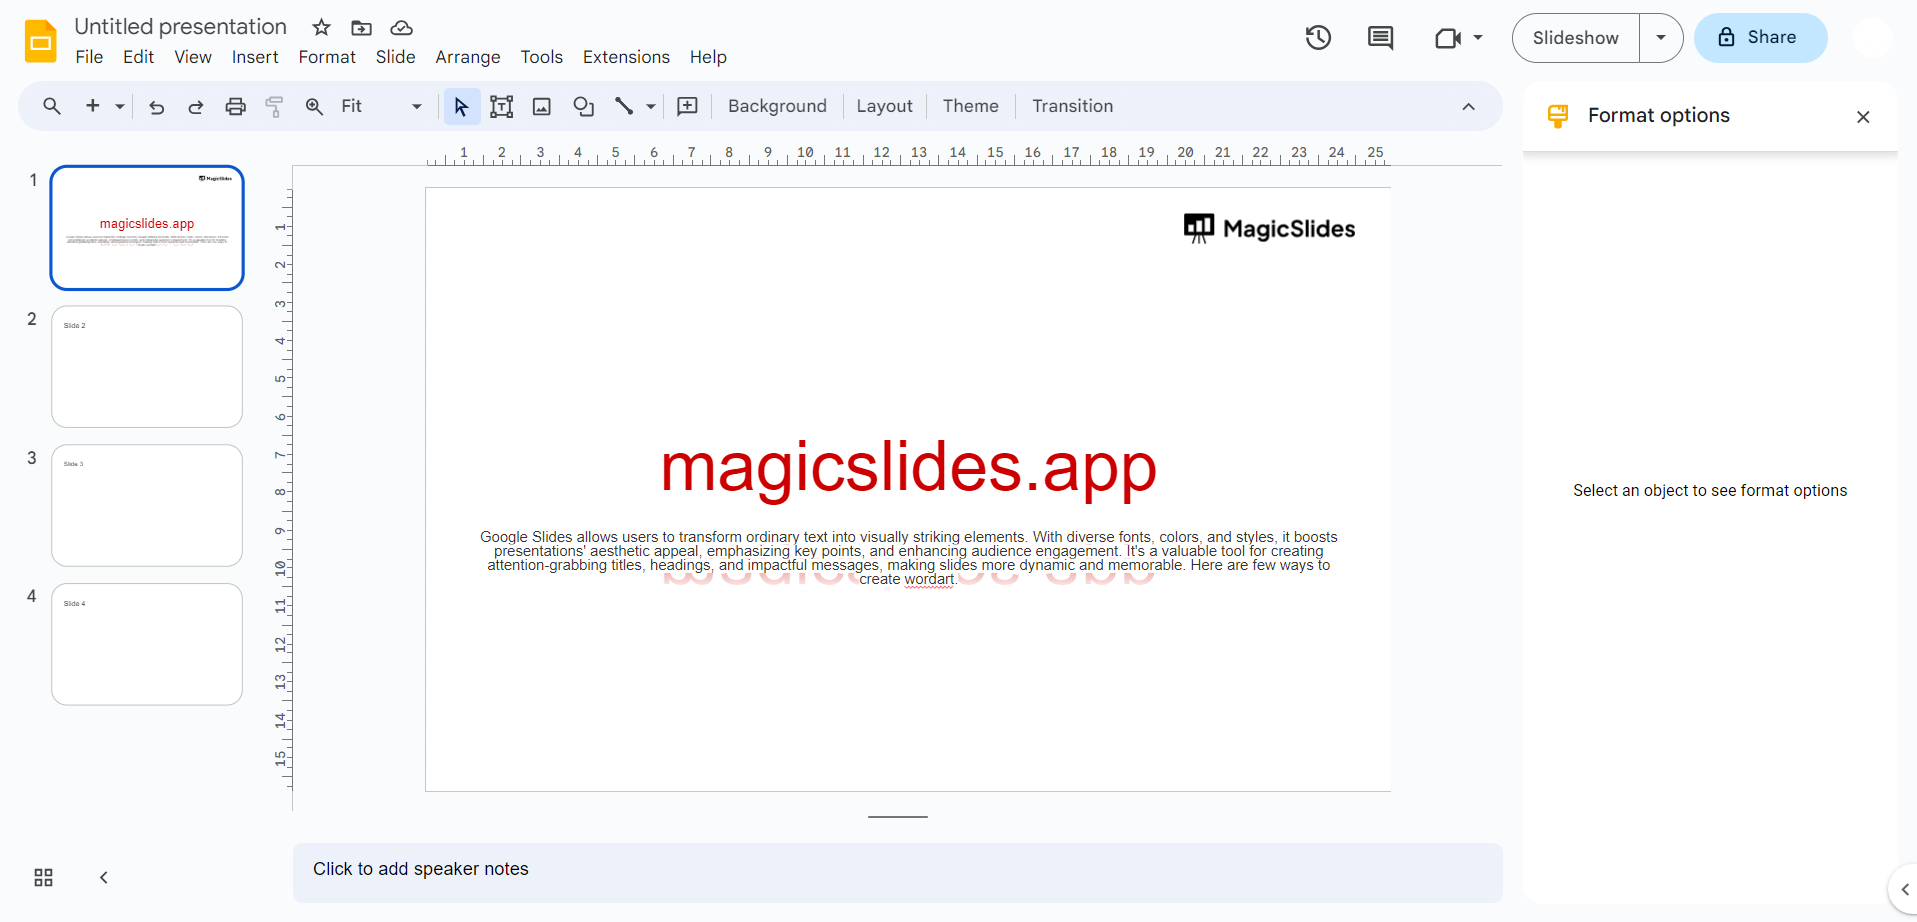Move presentation to a folder icon
Image resolution: width=1917 pixels, height=922 pixels.
361,28
